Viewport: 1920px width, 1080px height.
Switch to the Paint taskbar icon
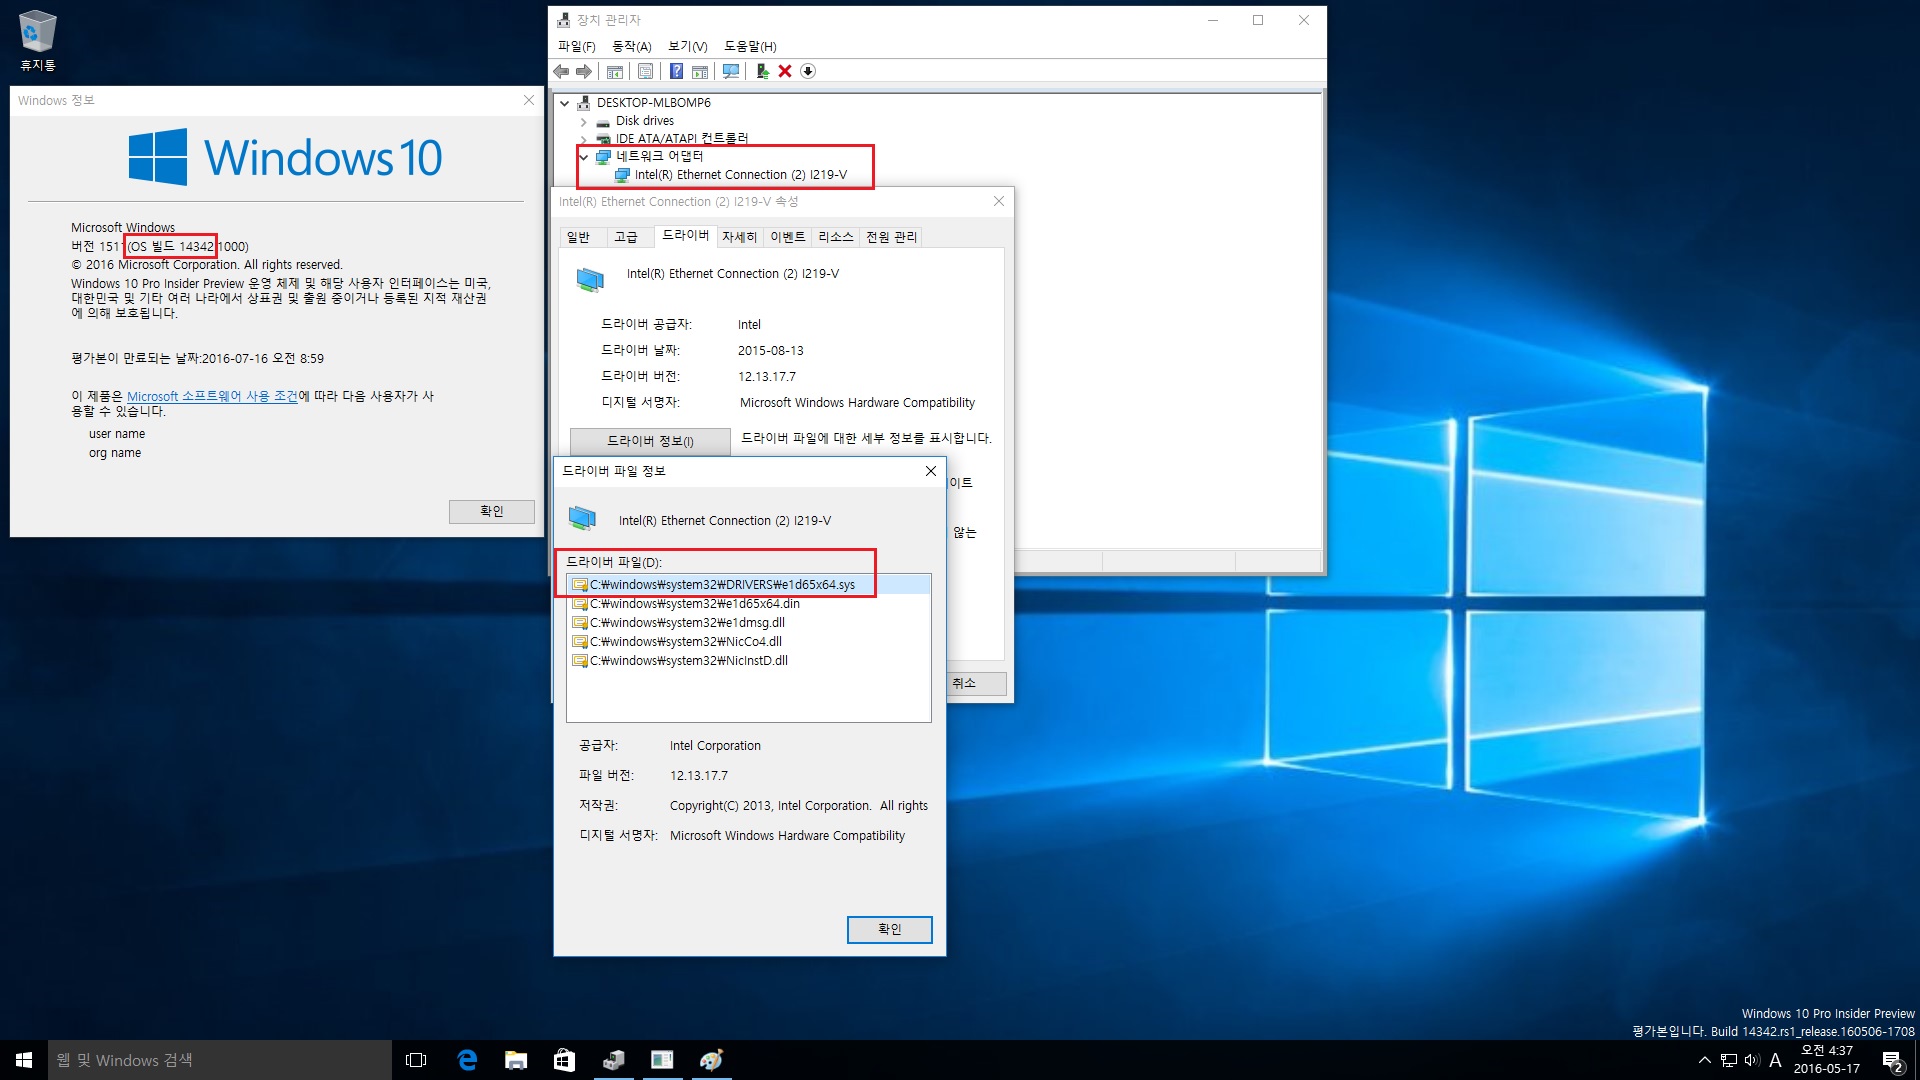(711, 1060)
